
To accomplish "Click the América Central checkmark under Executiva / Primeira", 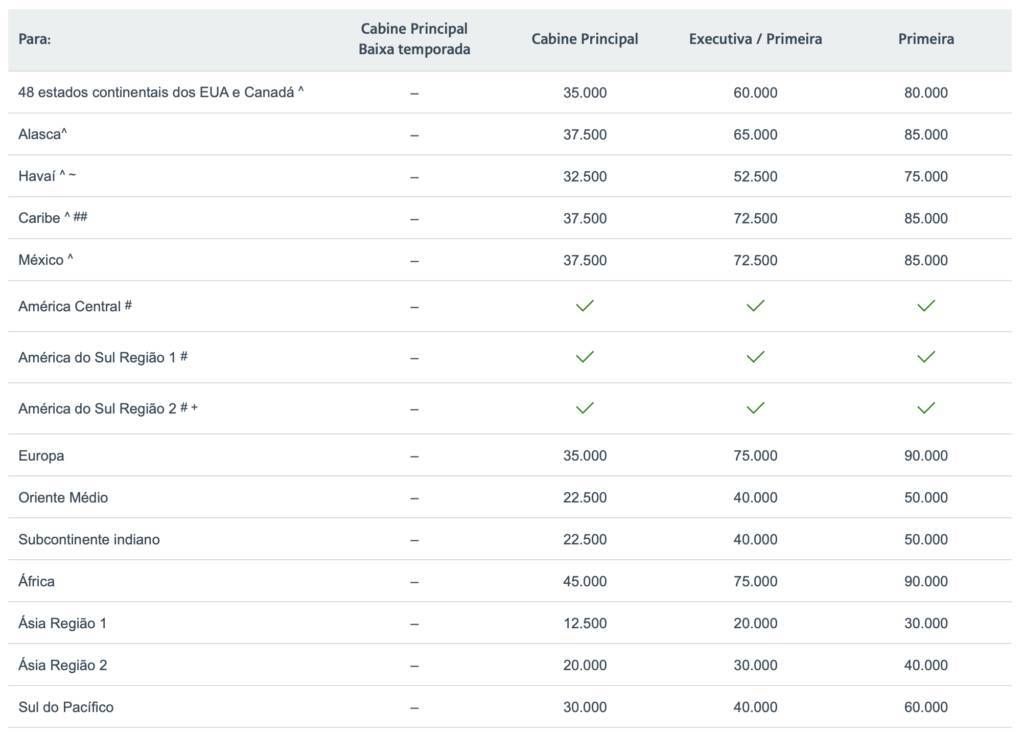I will pyautogui.click(x=755, y=306).
